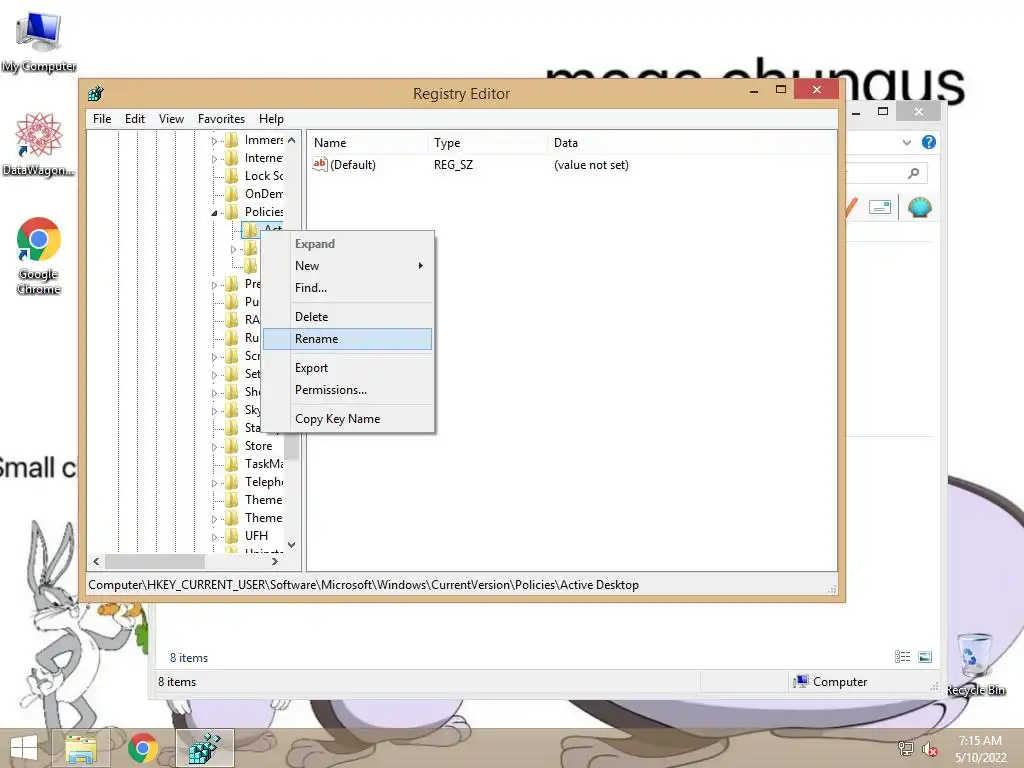This screenshot has width=1024, height=768.
Task: Select the Store key in the tree
Action: tap(259, 446)
